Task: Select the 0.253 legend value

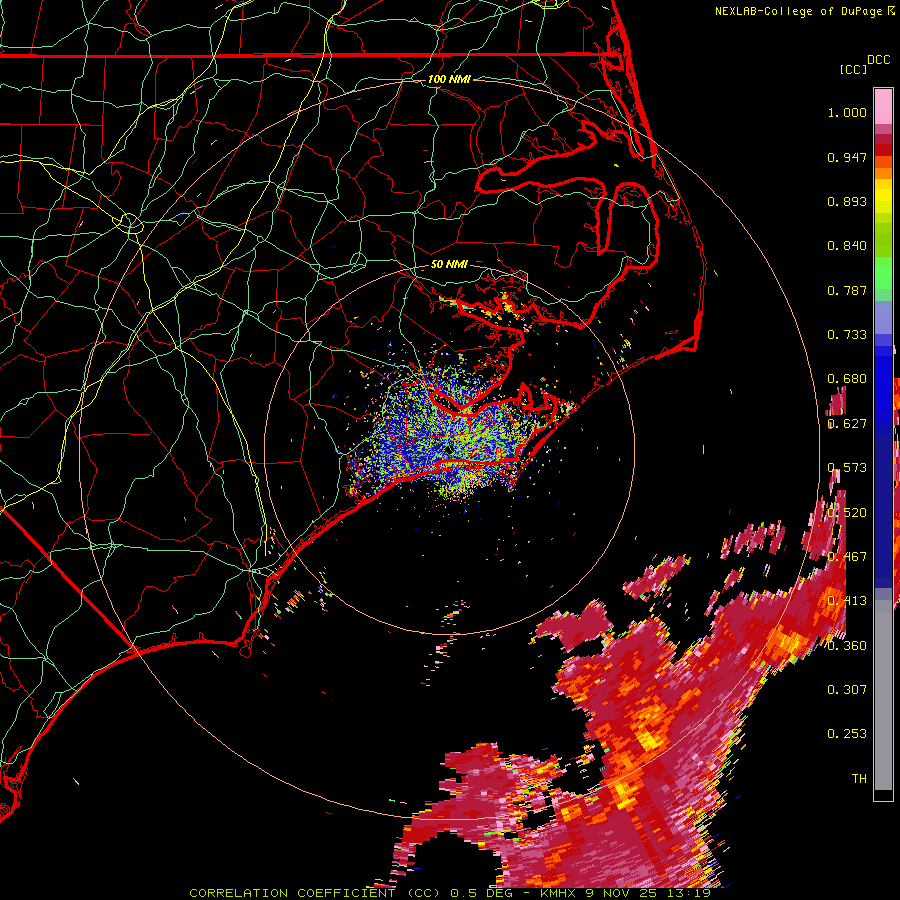Action: (x=847, y=734)
